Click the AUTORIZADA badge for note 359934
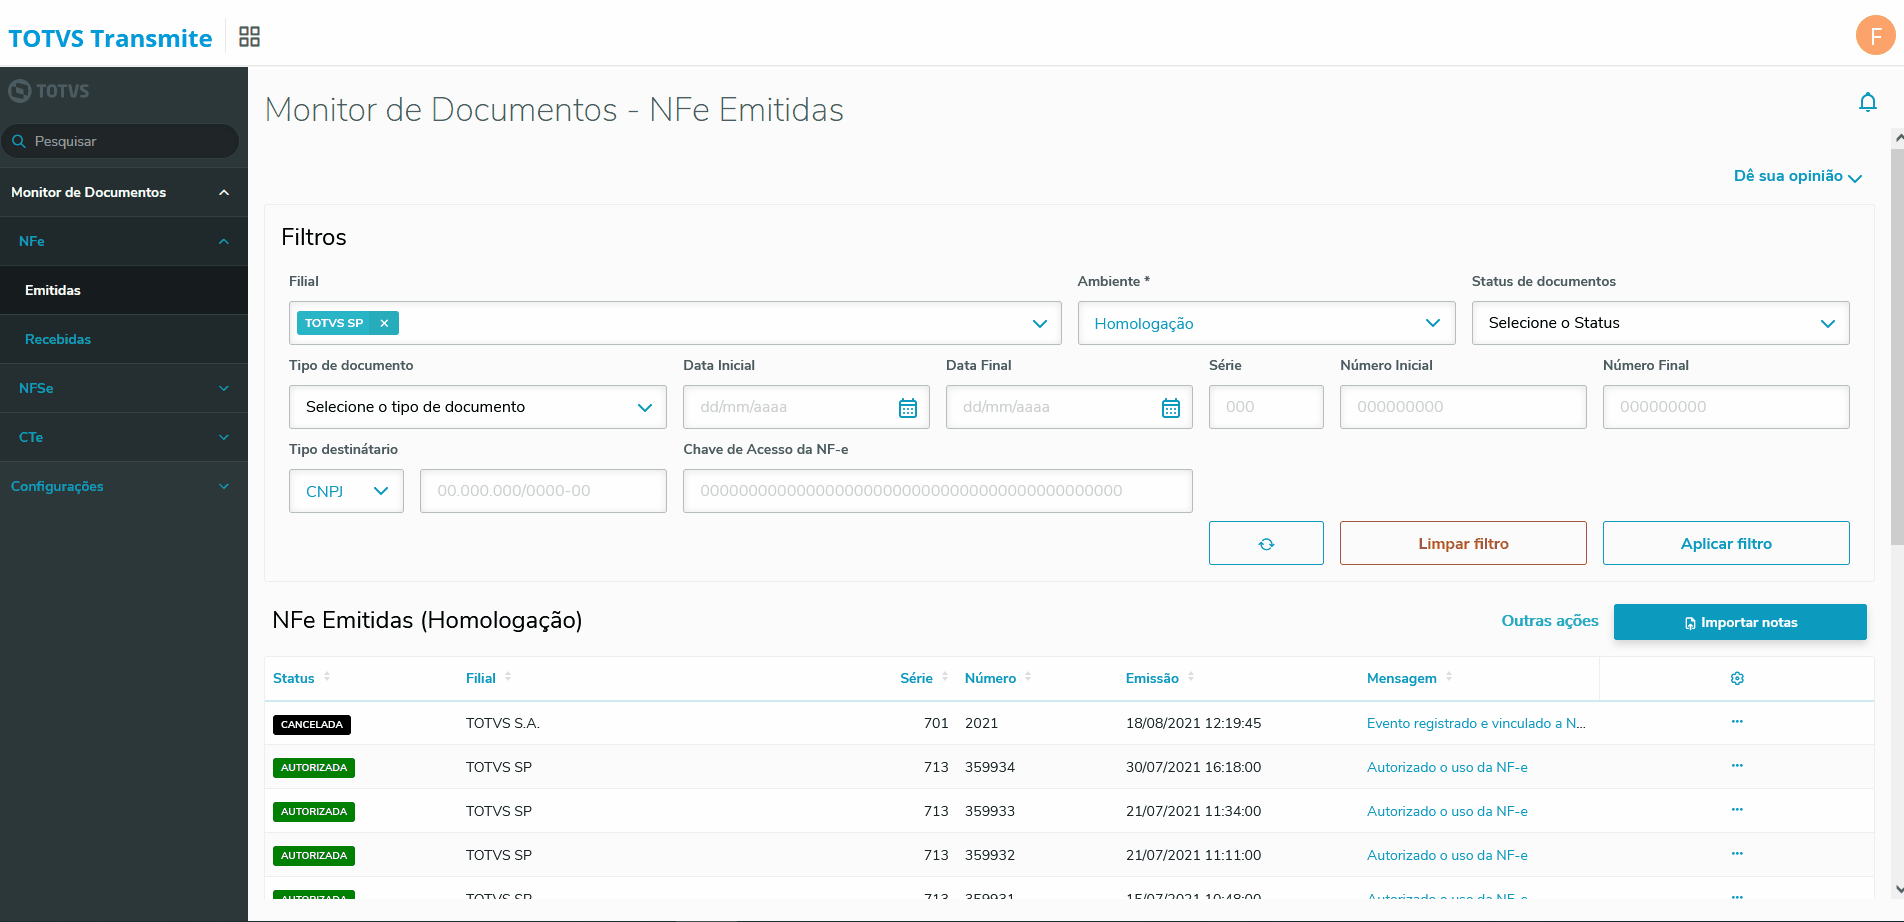1904x922 pixels. [x=314, y=768]
